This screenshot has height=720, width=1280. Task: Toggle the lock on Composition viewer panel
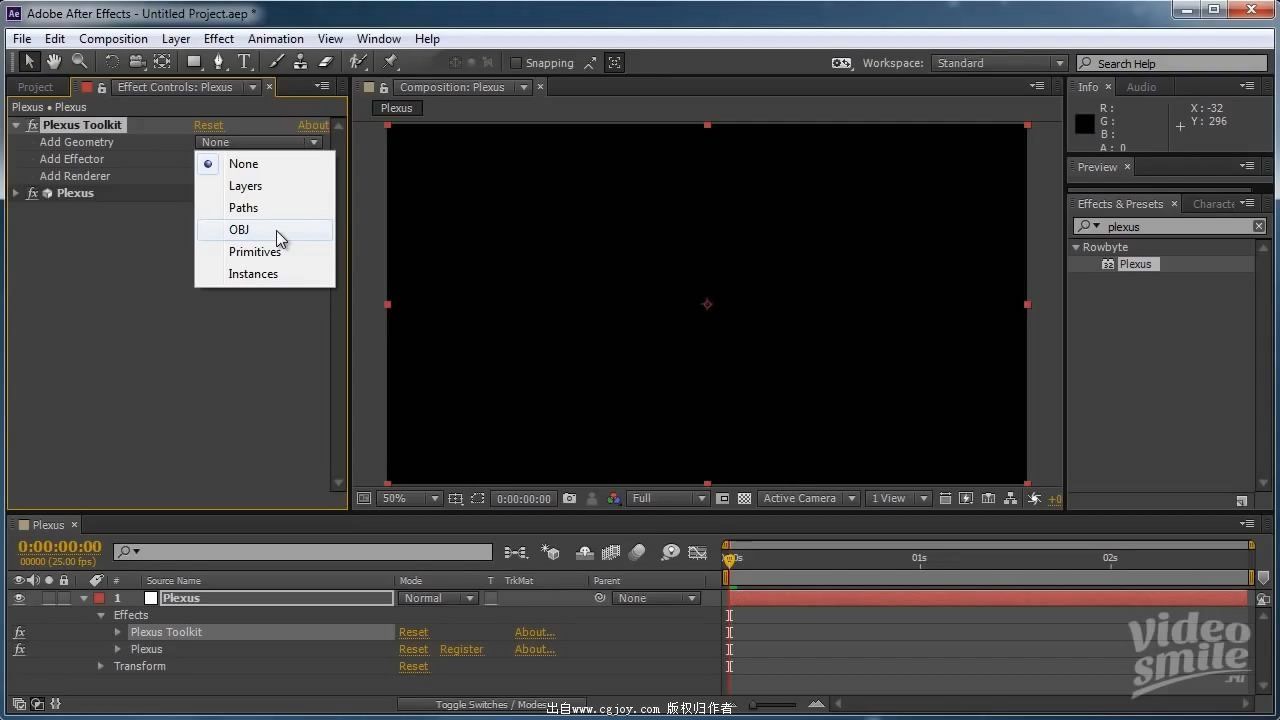coord(383,87)
